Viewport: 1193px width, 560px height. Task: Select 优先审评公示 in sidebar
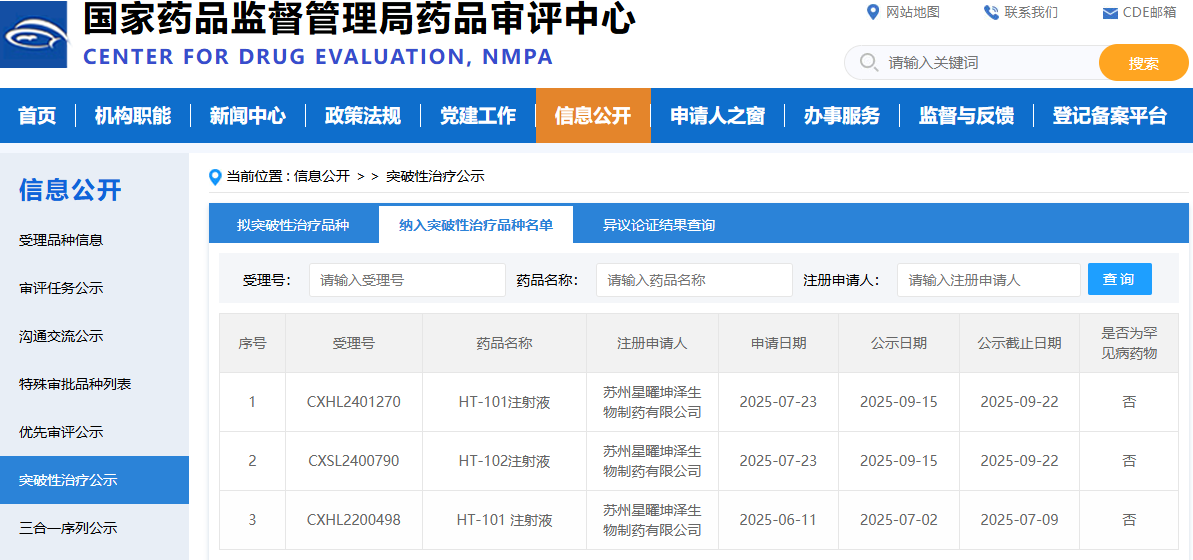tap(61, 432)
